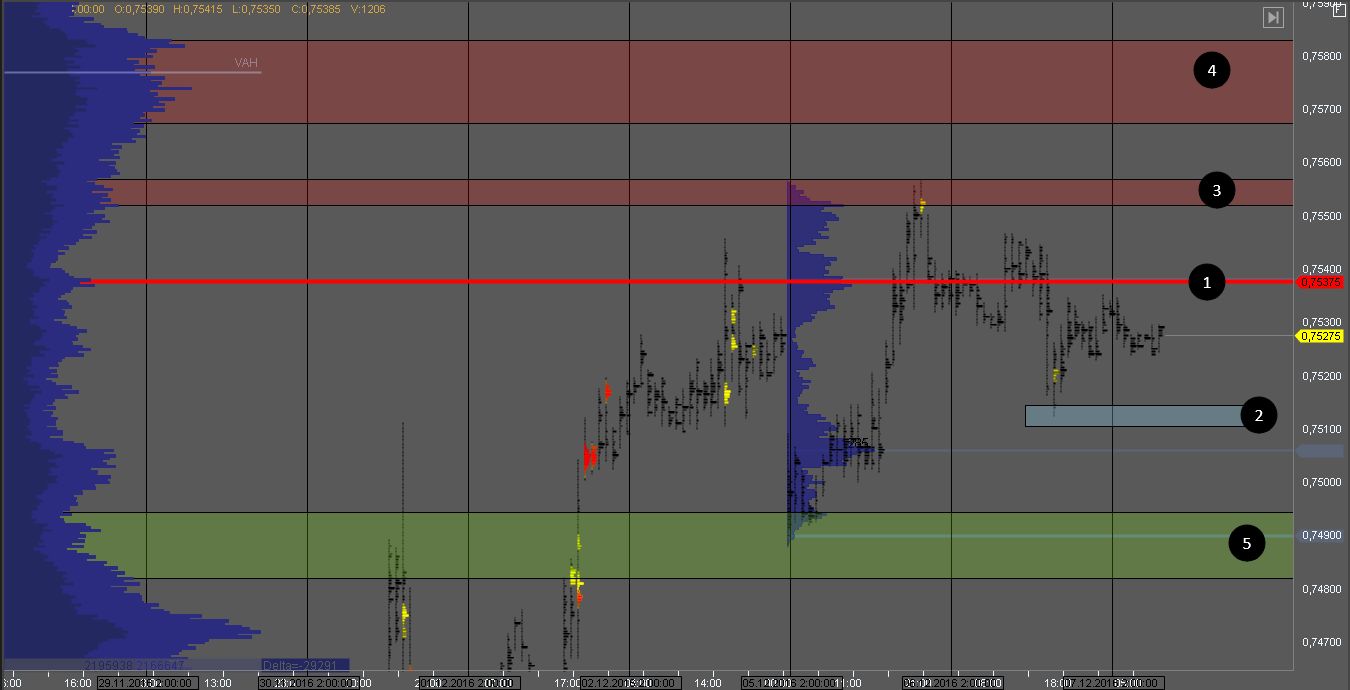The image size is (1350, 690).
Task: Select black circle marker number 1
Action: [1207, 283]
